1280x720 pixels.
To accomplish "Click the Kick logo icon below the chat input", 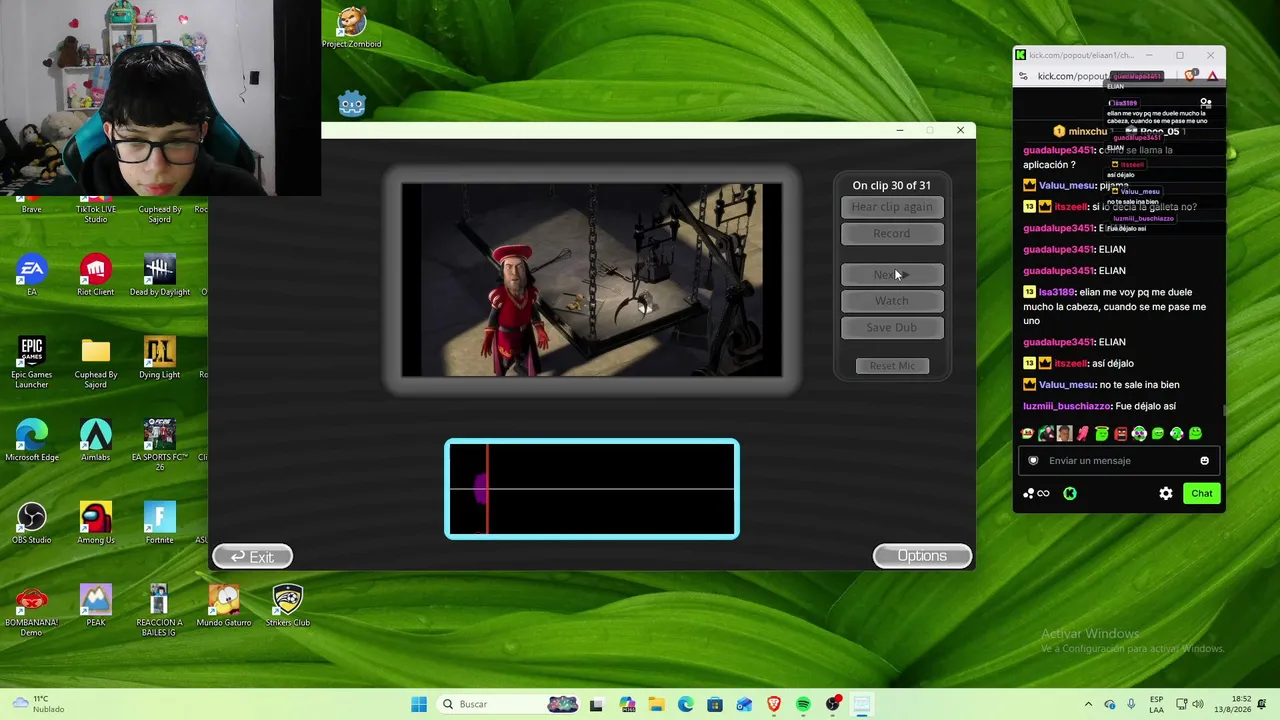I will 1070,494.
